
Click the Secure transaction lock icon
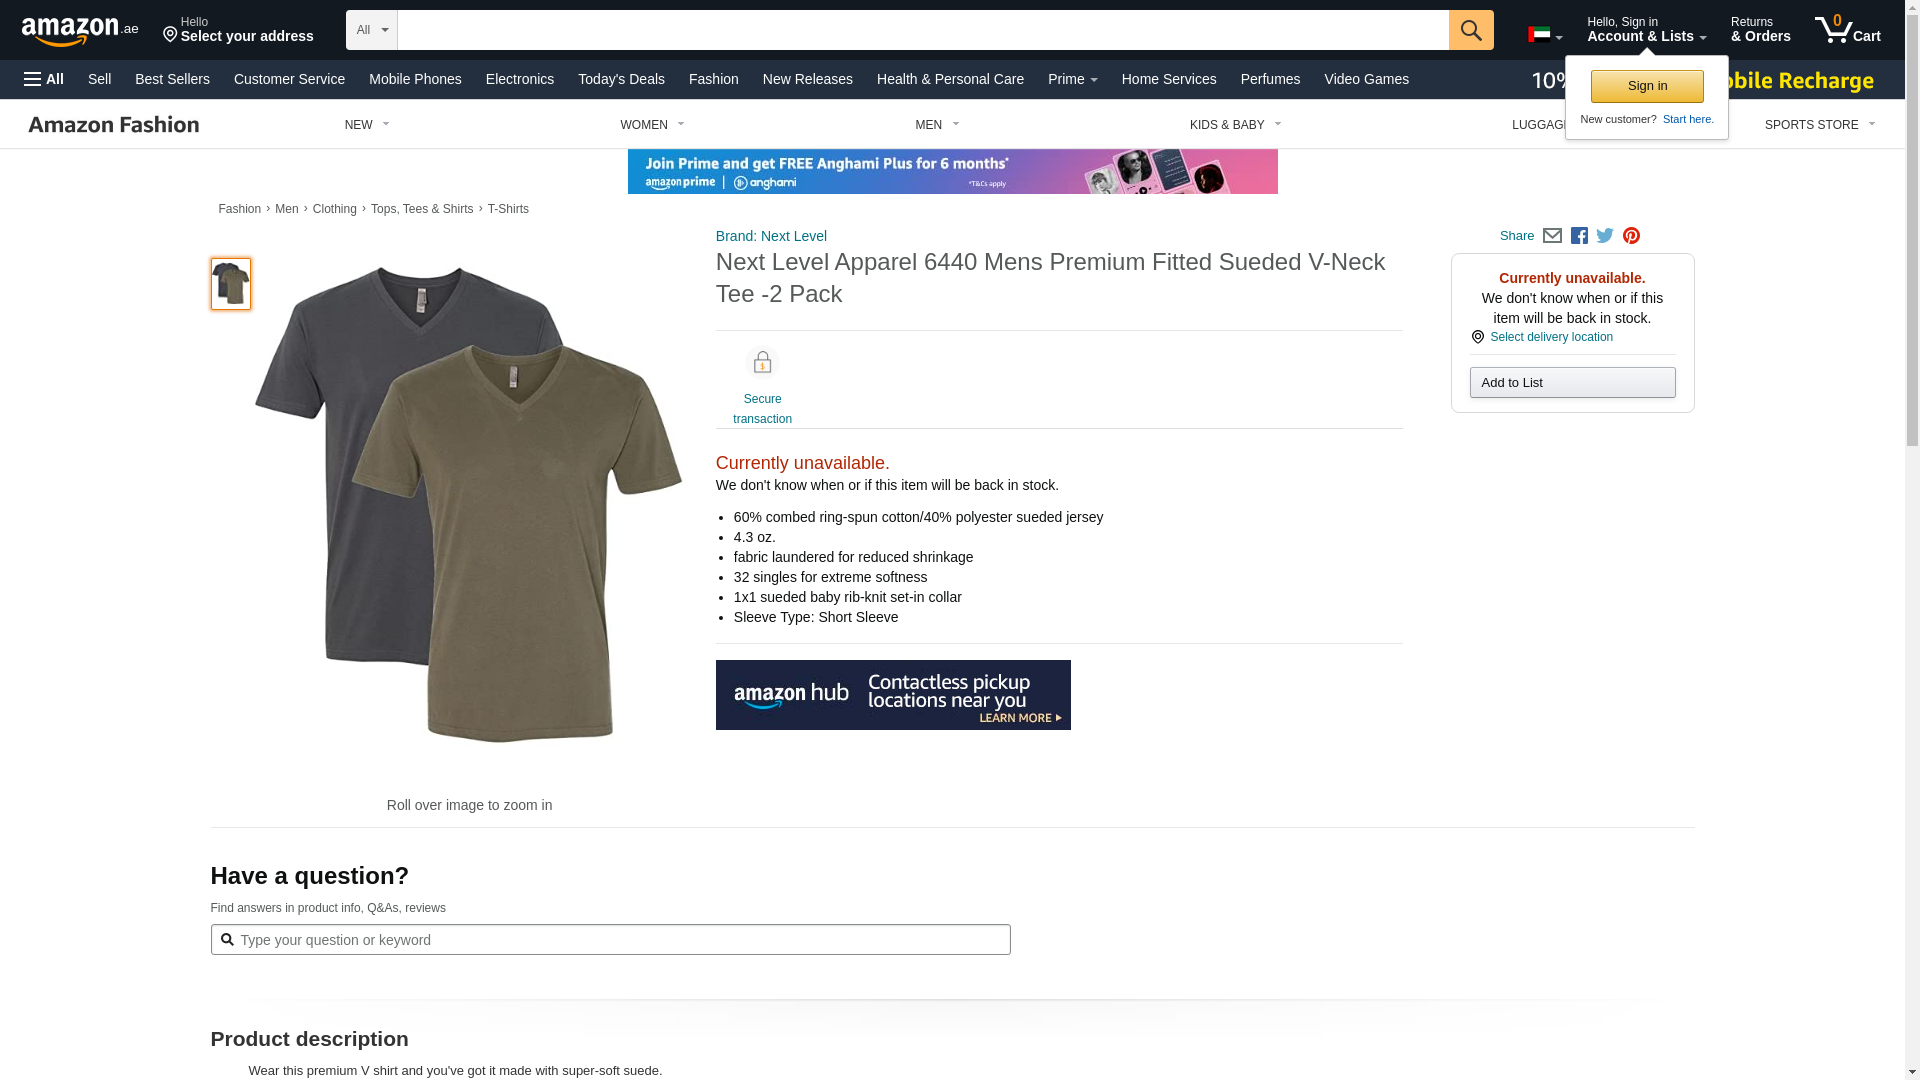click(762, 363)
